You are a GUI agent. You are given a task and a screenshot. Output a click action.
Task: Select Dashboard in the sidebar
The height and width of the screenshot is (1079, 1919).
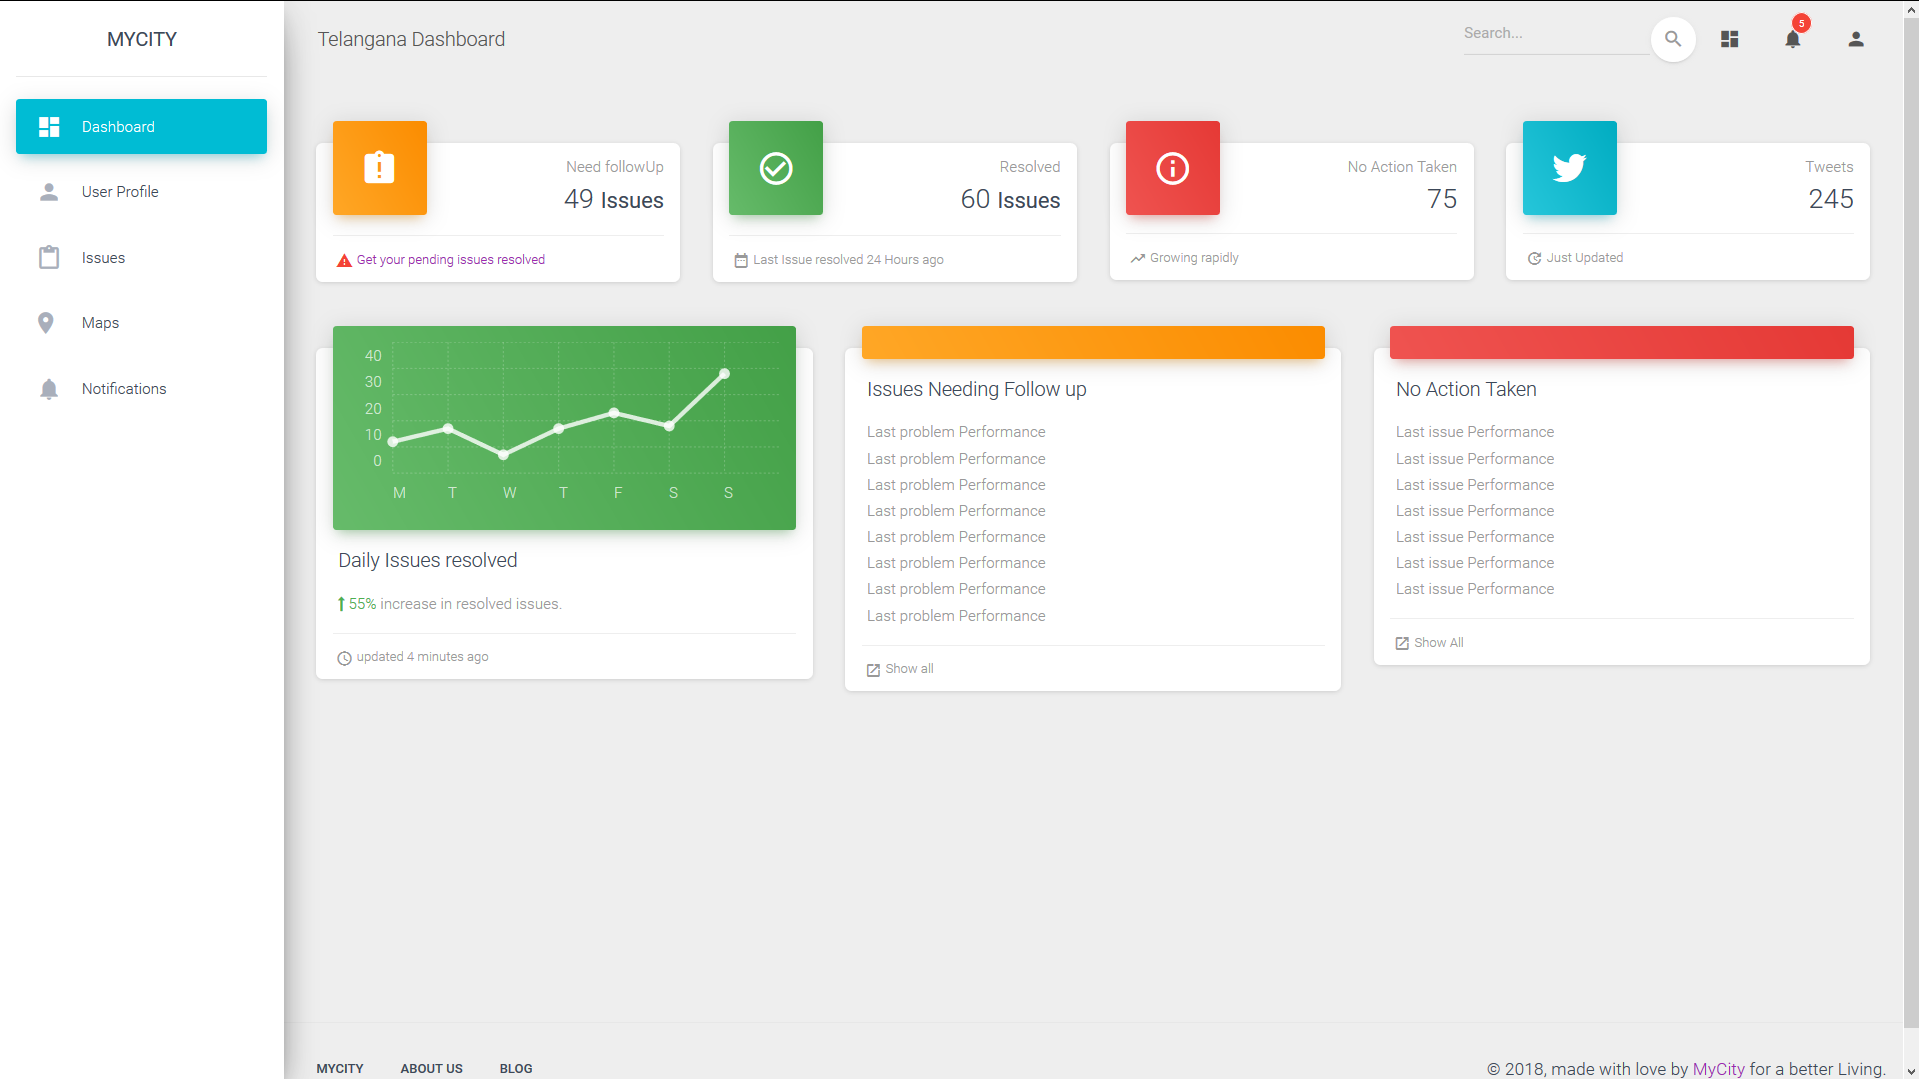(141, 127)
